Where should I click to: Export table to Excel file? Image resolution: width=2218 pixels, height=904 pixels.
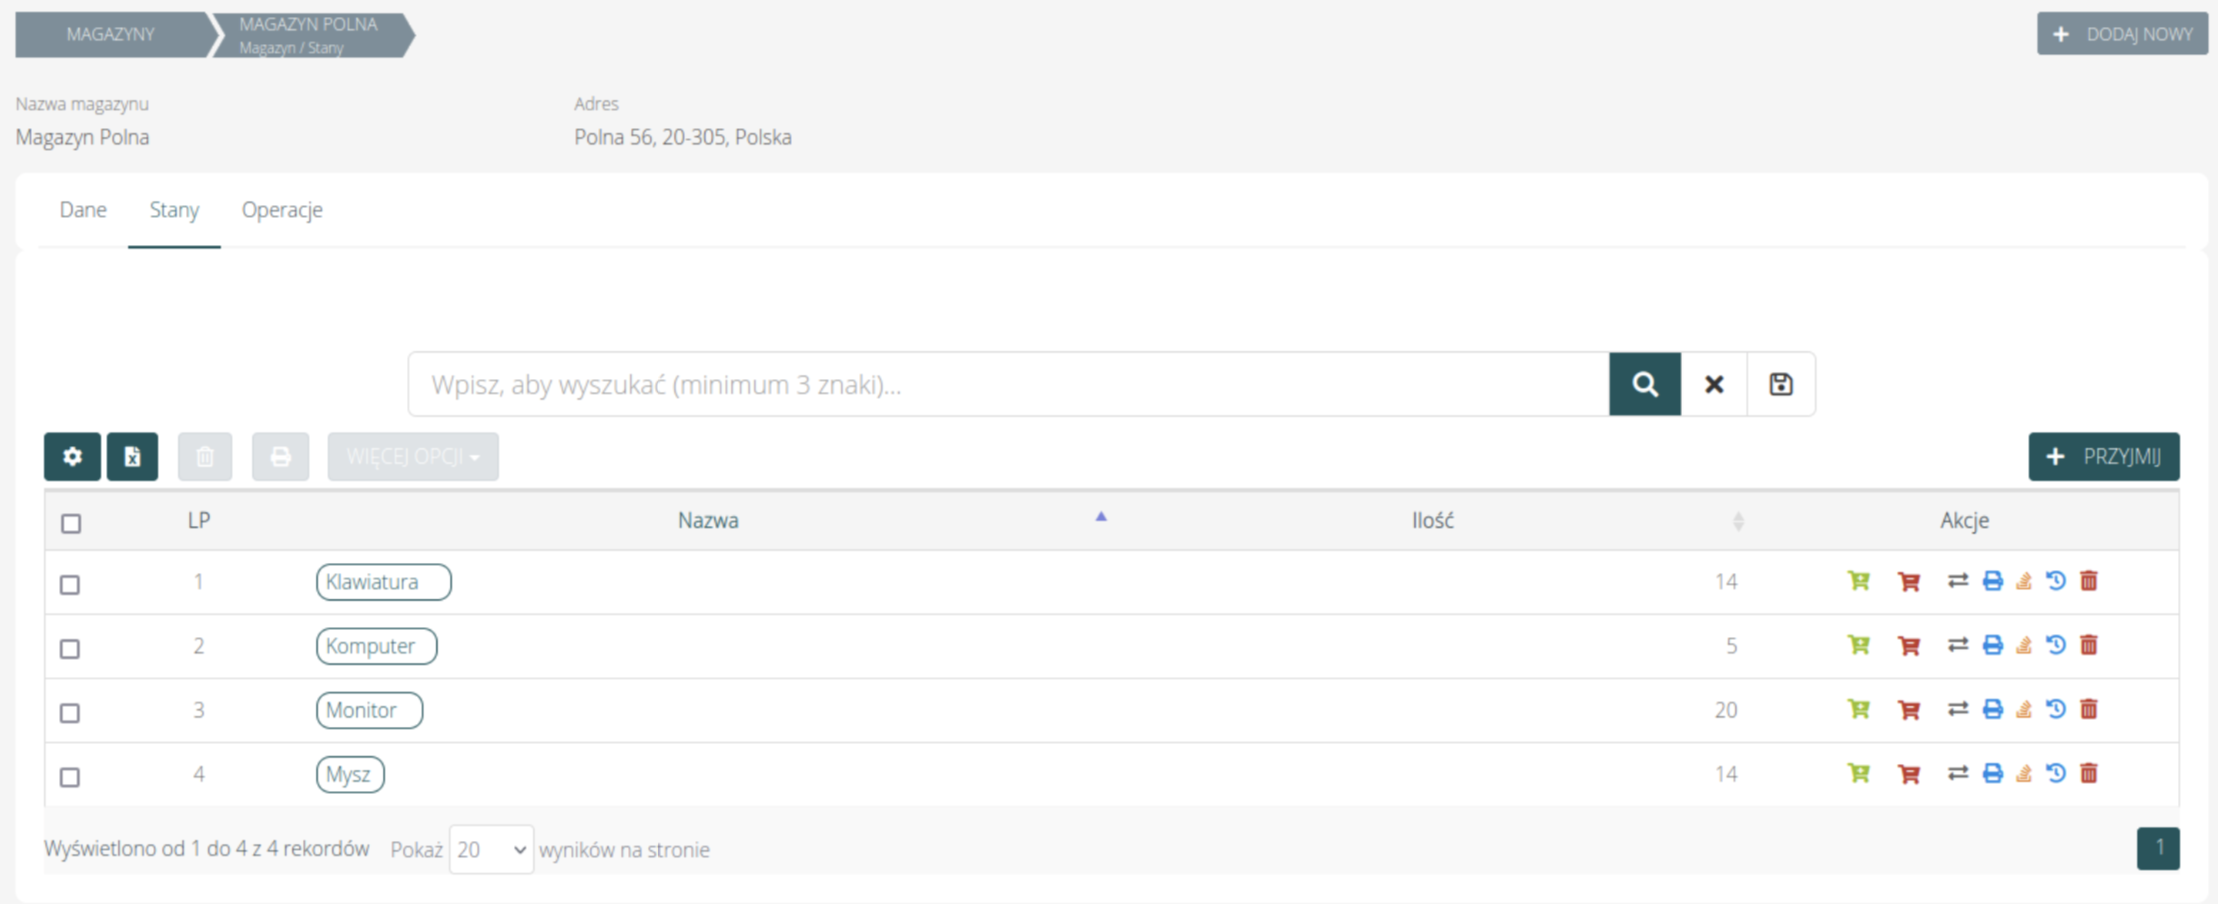tap(132, 457)
